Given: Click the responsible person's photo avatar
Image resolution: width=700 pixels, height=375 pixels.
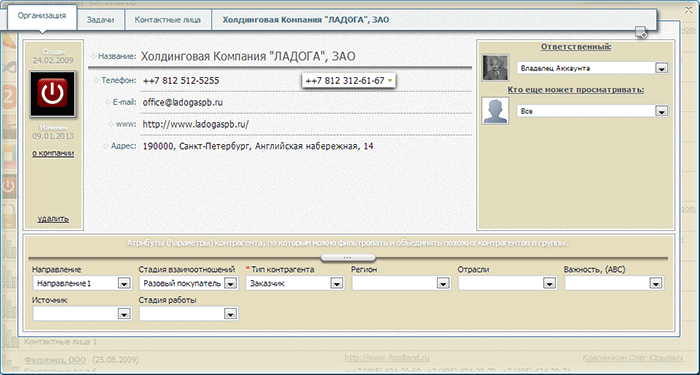Looking at the screenshot, I should point(496,67).
